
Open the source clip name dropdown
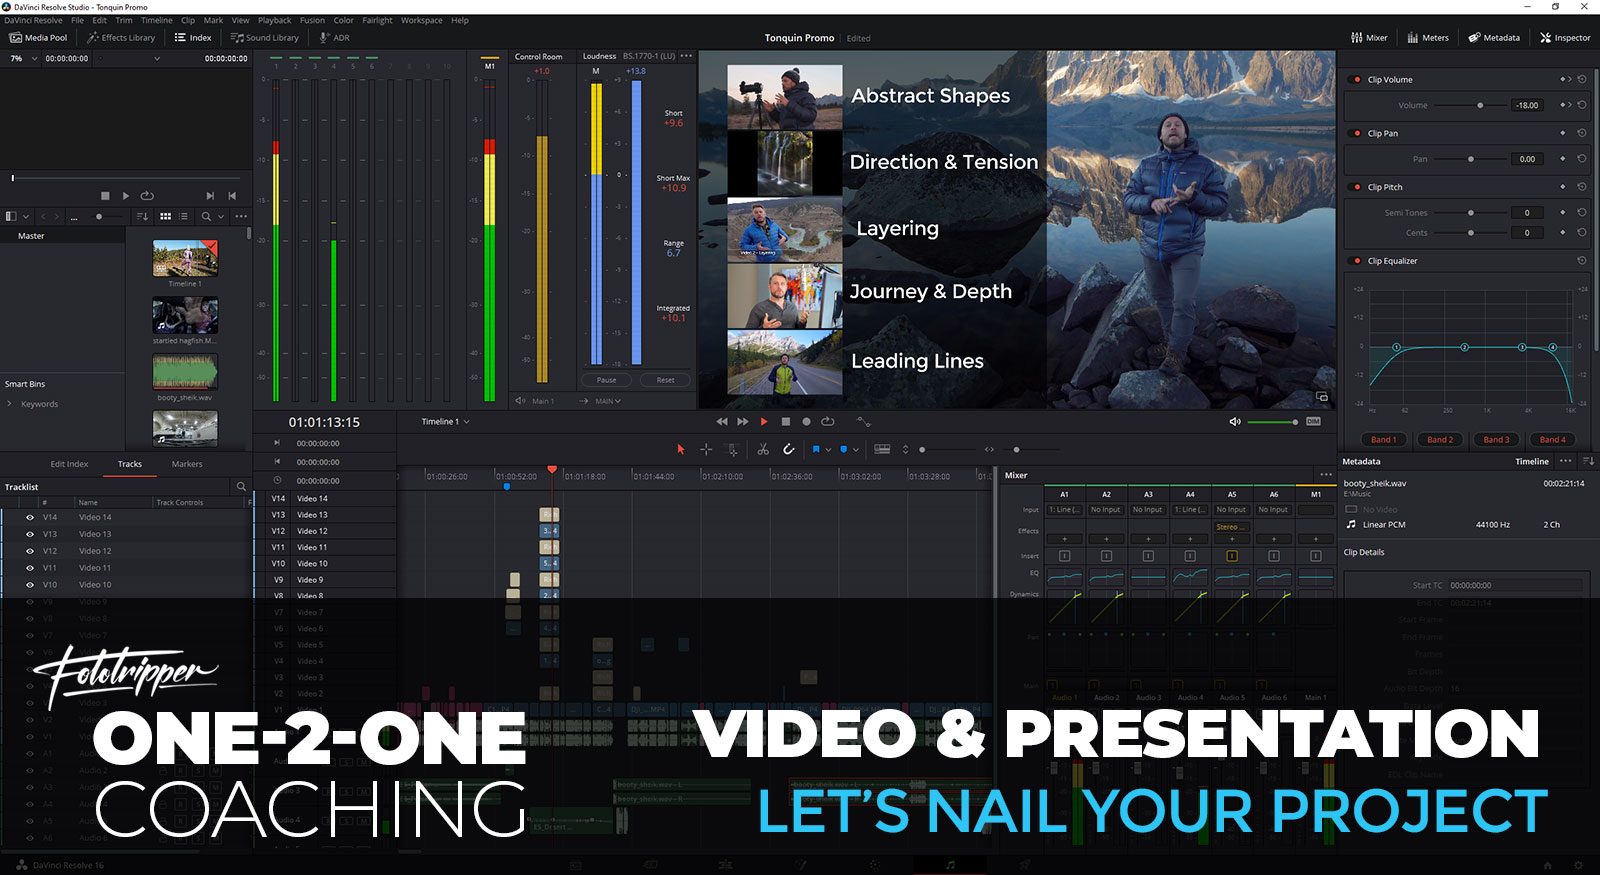click(157, 58)
